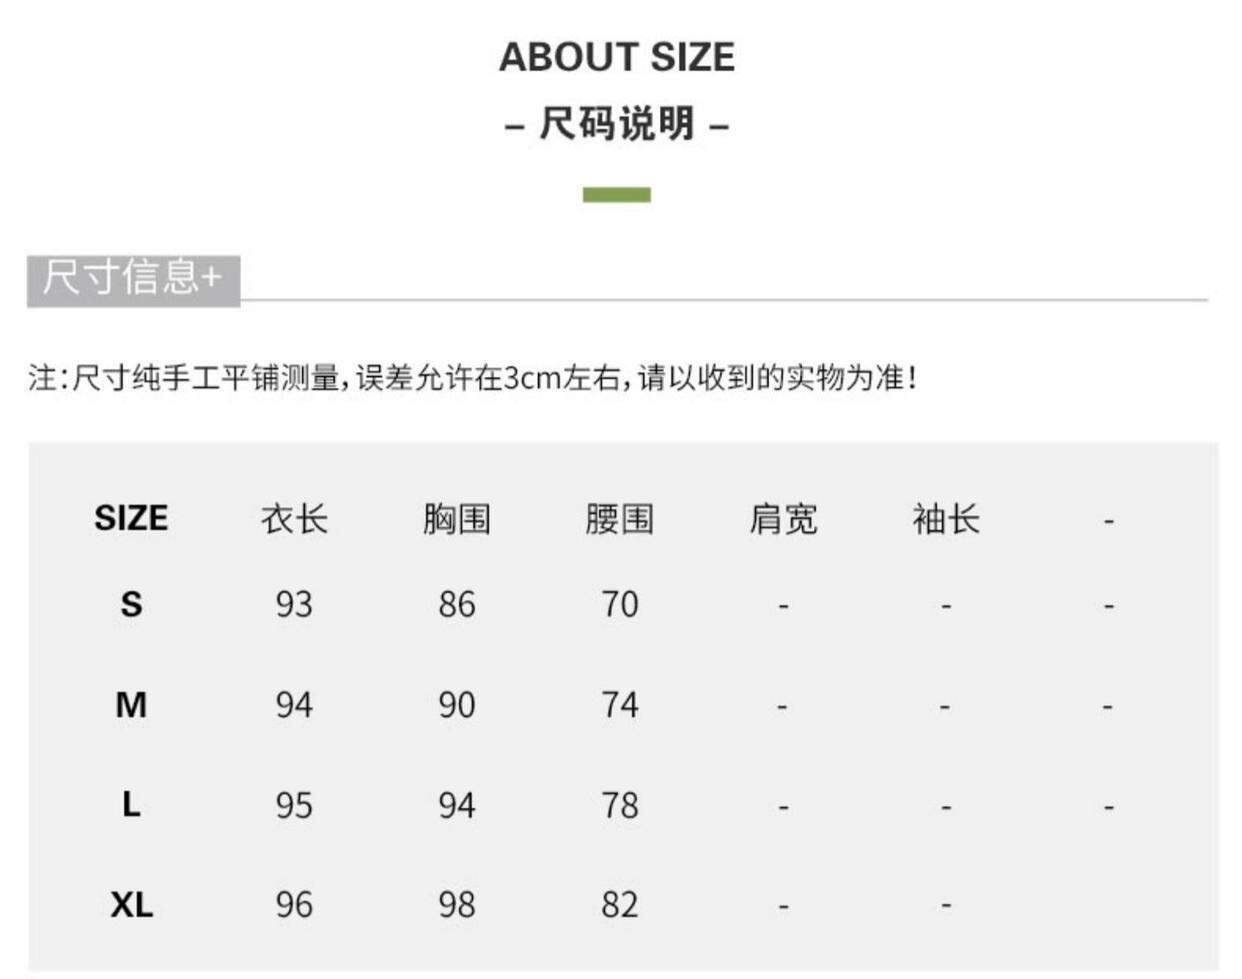The image size is (1242, 979).
Task: Select the 胸围 column header
Action: pos(457,519)
